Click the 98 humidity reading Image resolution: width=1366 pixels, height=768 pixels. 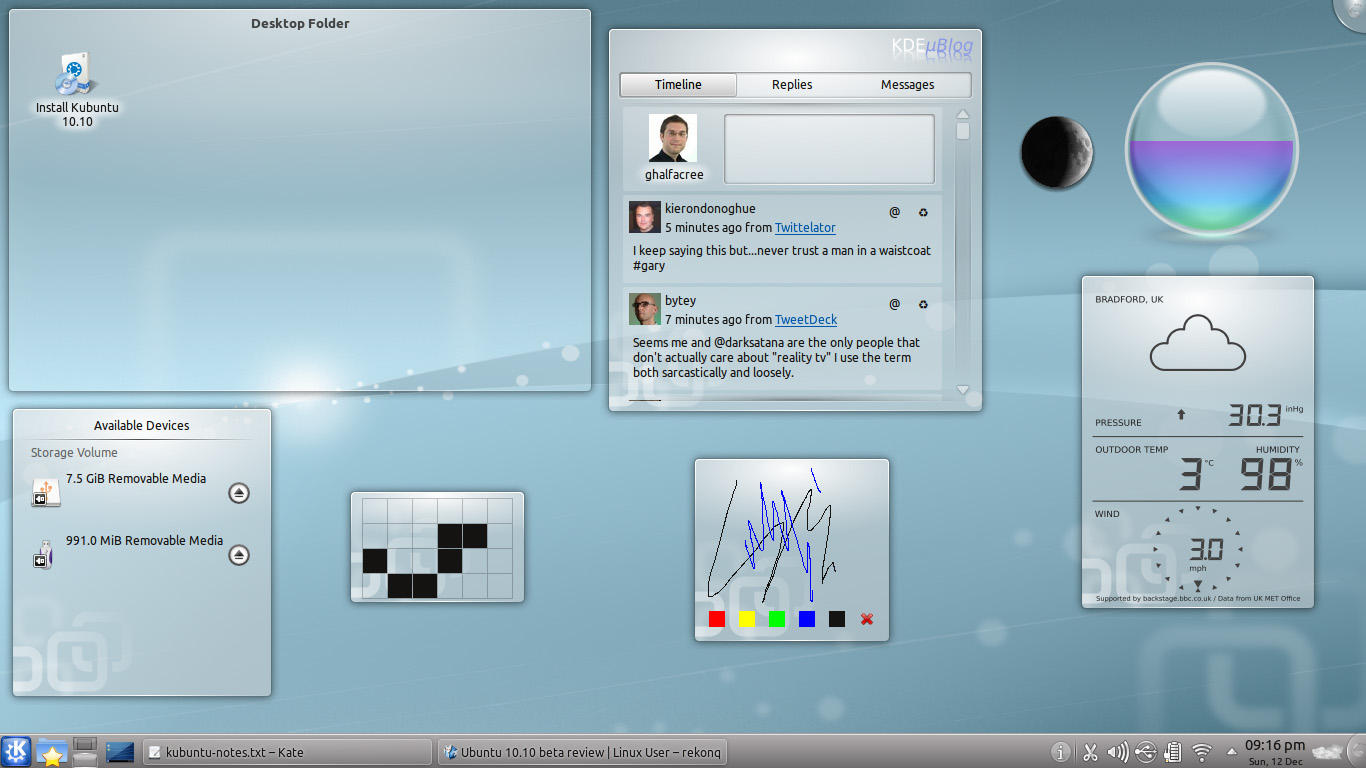[1267, 474]
